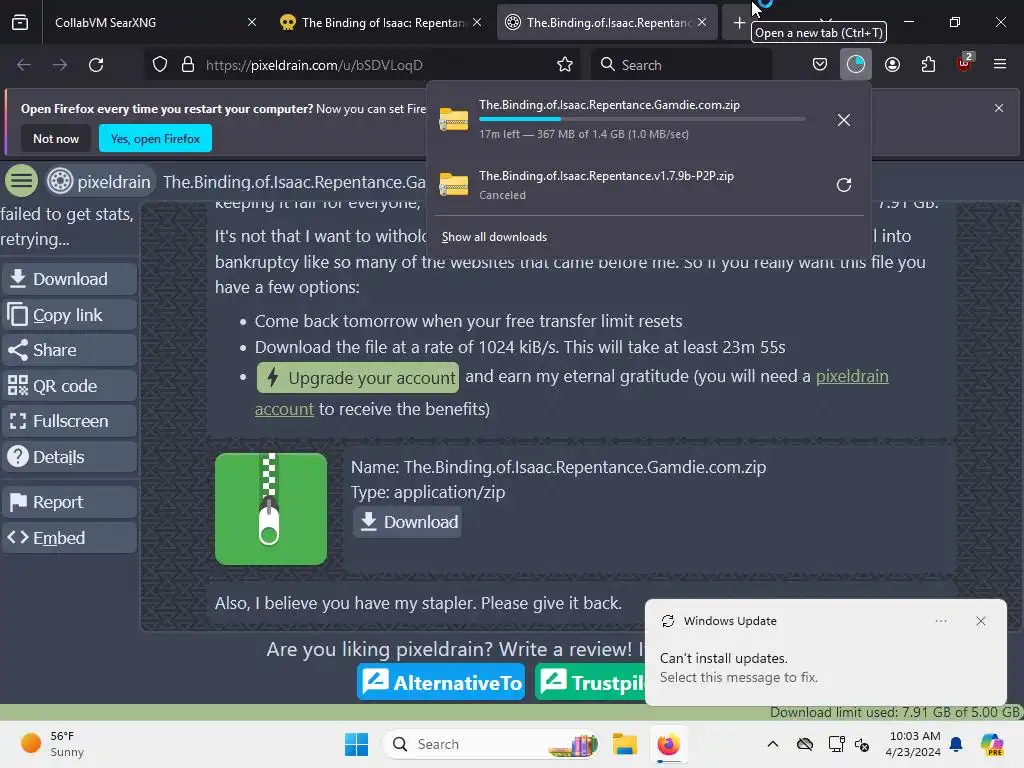Viewport: 1024px width, 768px height.
Task: Click the green zip file thumbnail
Action: pyautogui.click(x=271, y=509)
